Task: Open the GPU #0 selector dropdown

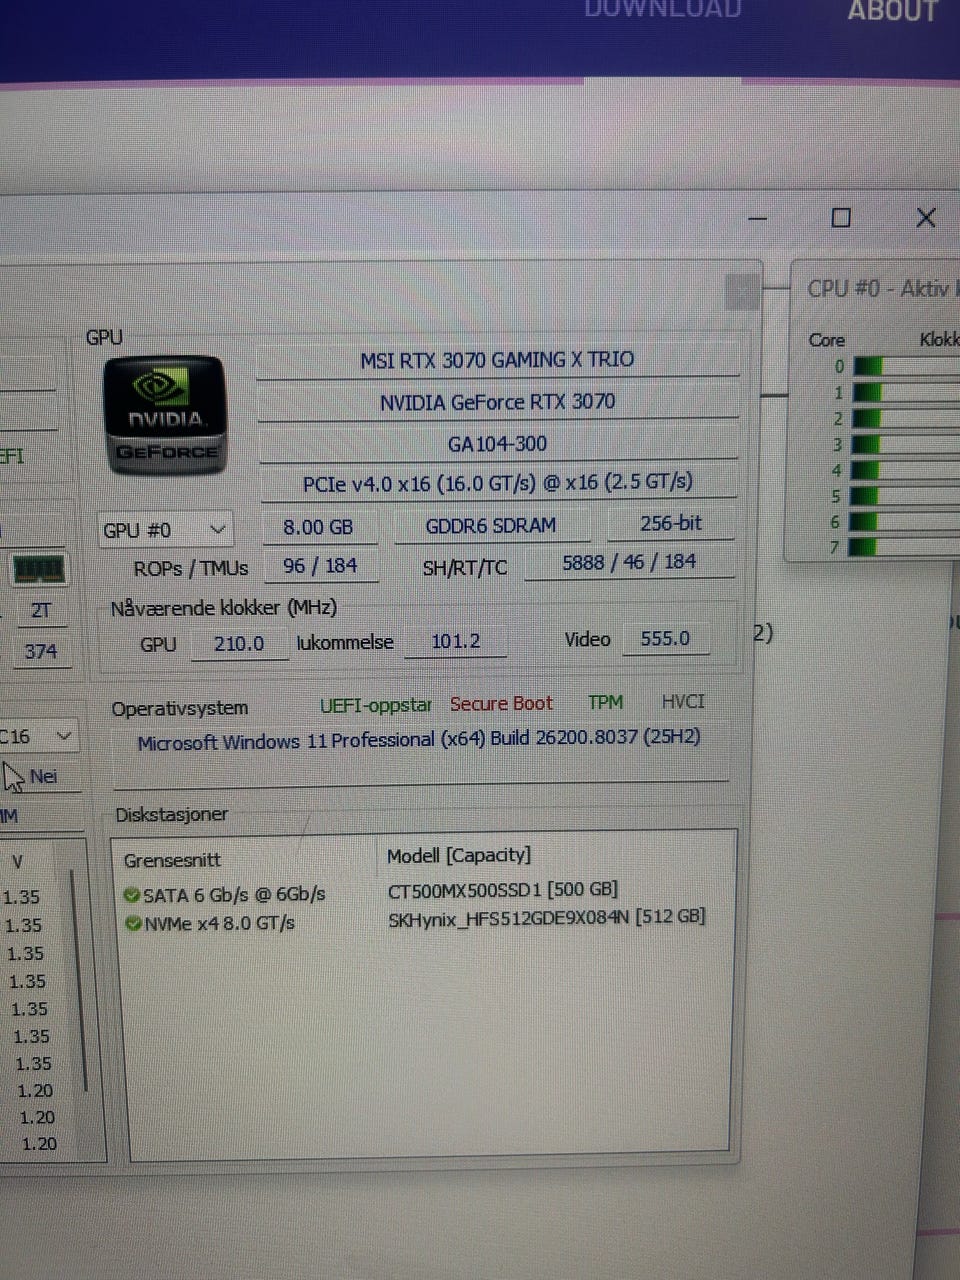Action: (166, 530)
